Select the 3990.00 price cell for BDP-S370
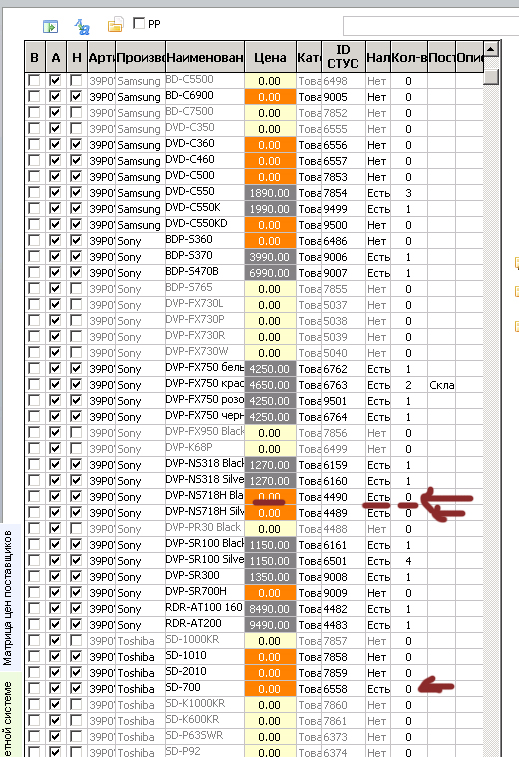This screenshot has width=519, height=757. click(270, 257)
